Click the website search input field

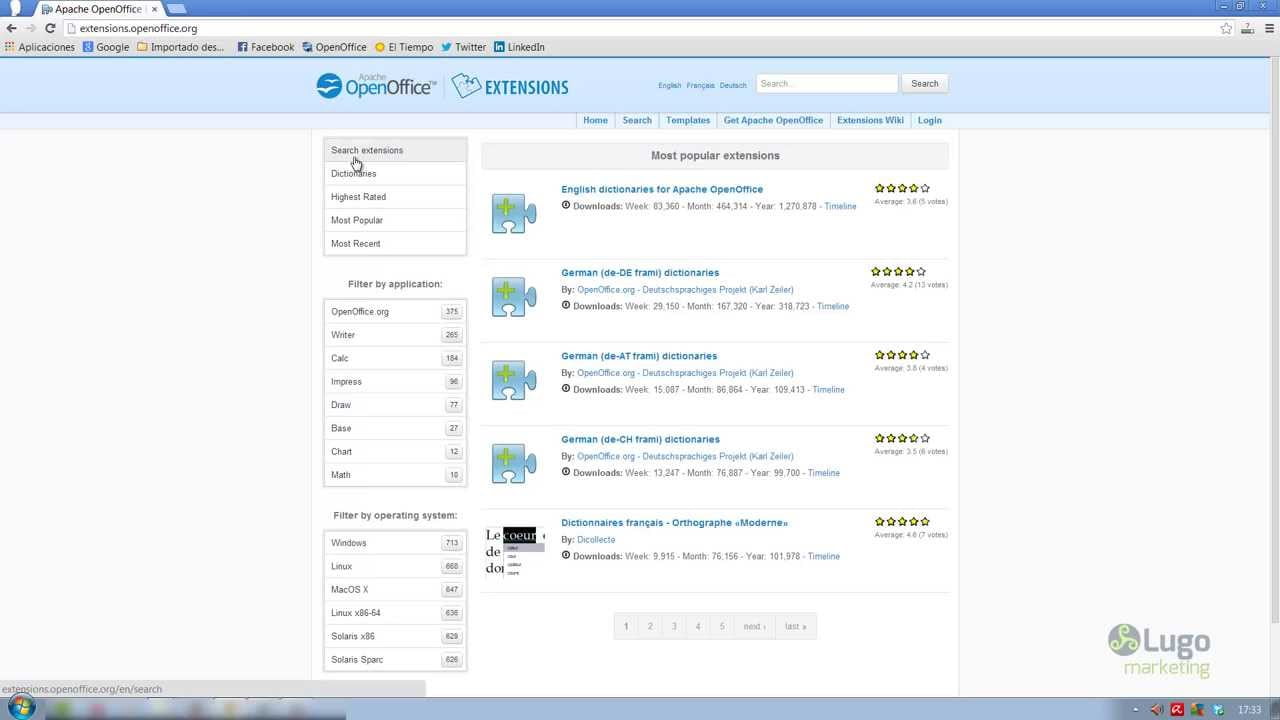[827, 84]
